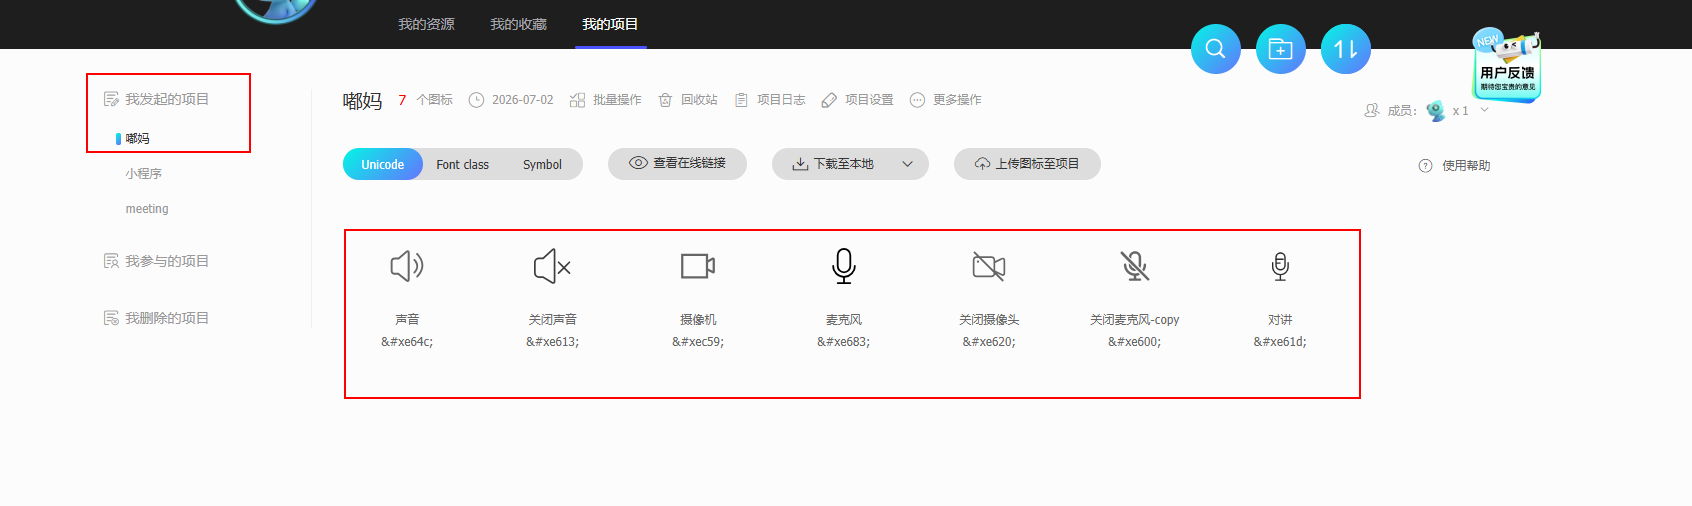Screen dimensions: 1692x506
Task: Open the 更多操作 text menu
Action: point(957,100)
